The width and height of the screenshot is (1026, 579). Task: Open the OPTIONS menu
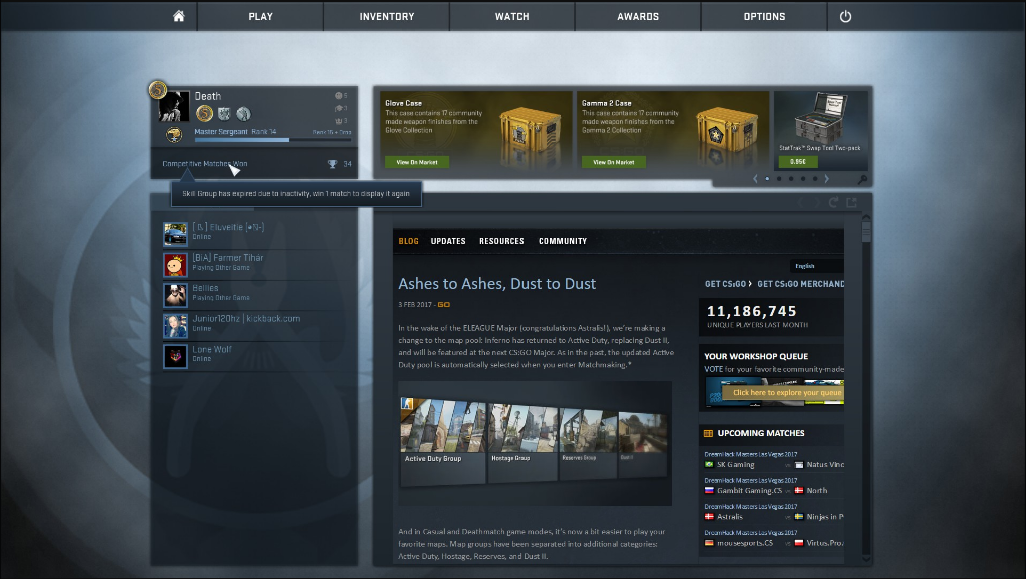(764, 16)
